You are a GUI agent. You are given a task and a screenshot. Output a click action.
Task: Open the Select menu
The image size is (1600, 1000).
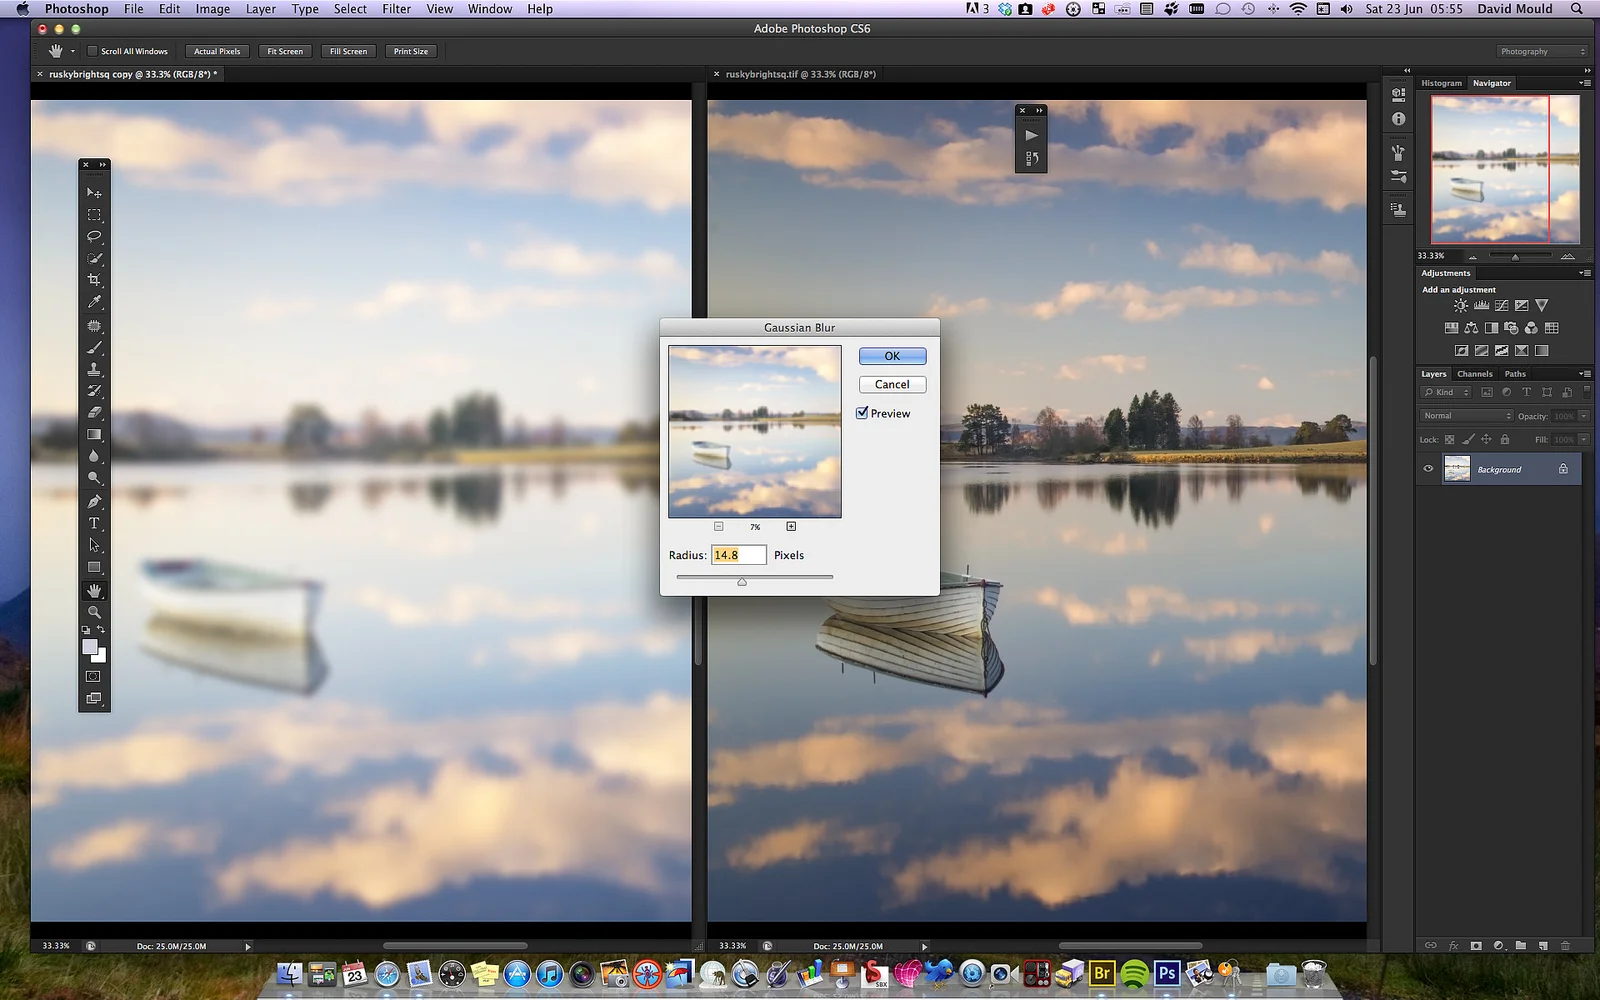(350, 9)
